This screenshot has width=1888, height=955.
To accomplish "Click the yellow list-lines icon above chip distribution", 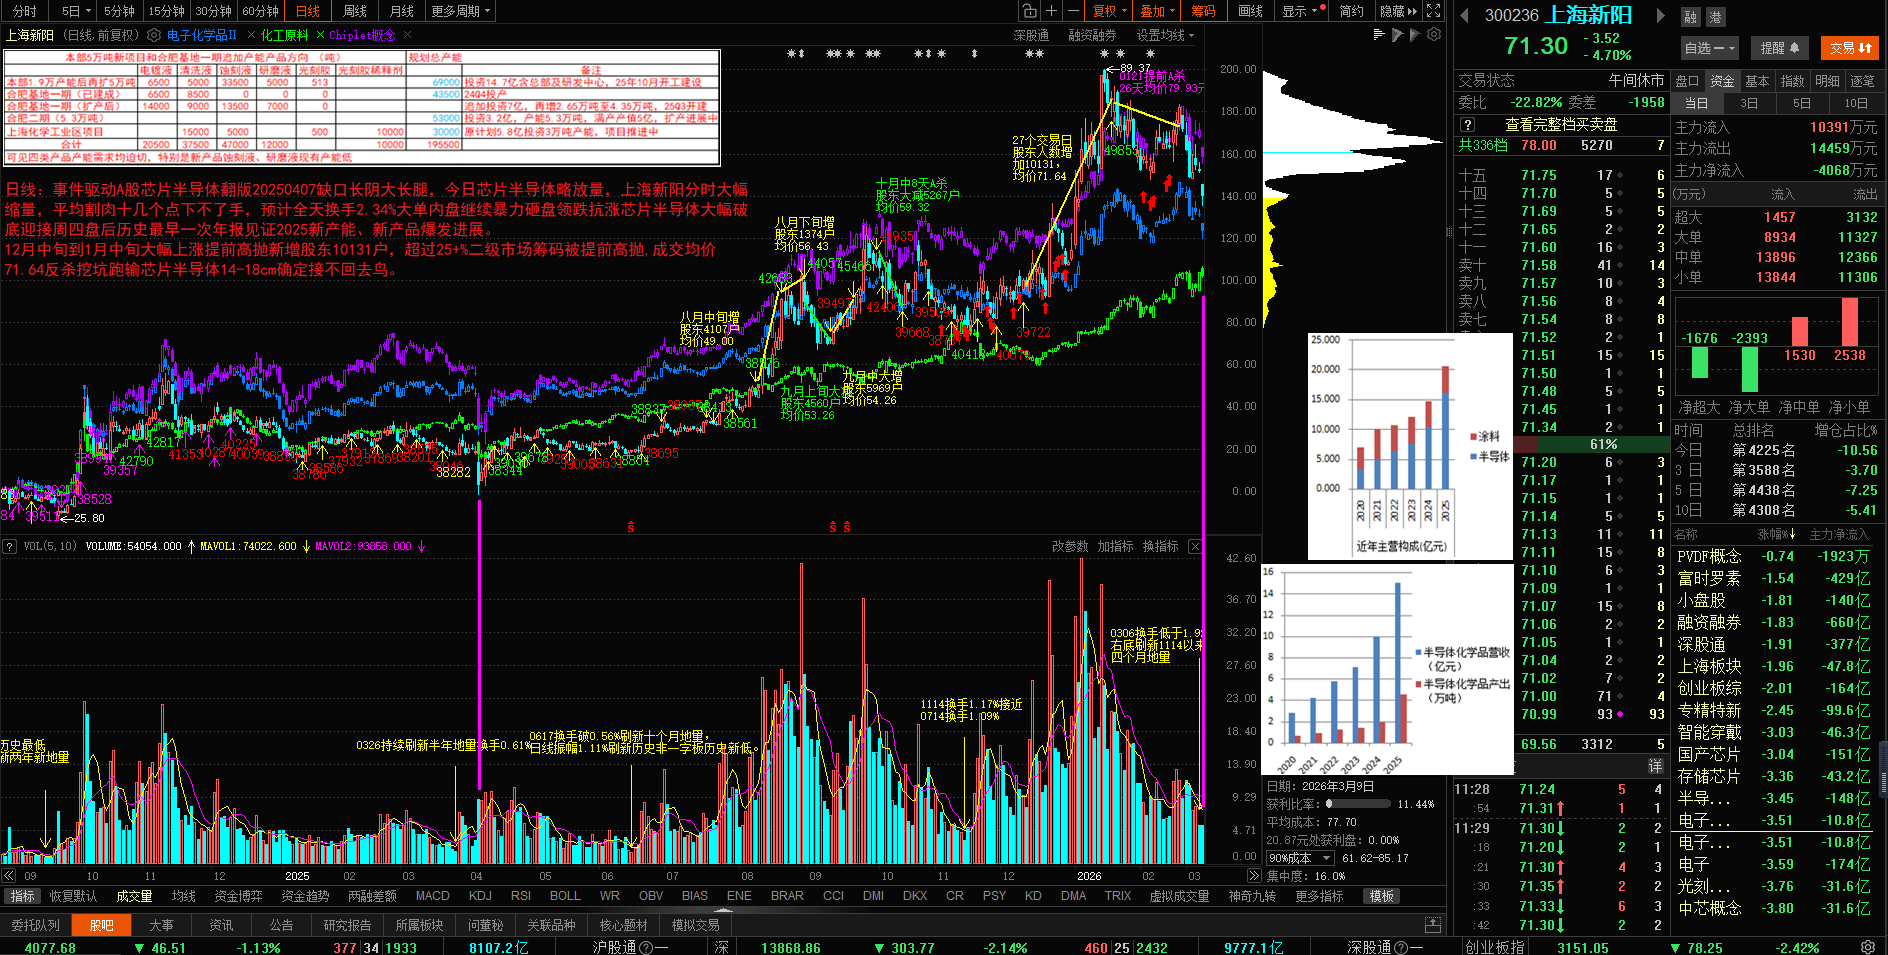I will [1380, 34].
